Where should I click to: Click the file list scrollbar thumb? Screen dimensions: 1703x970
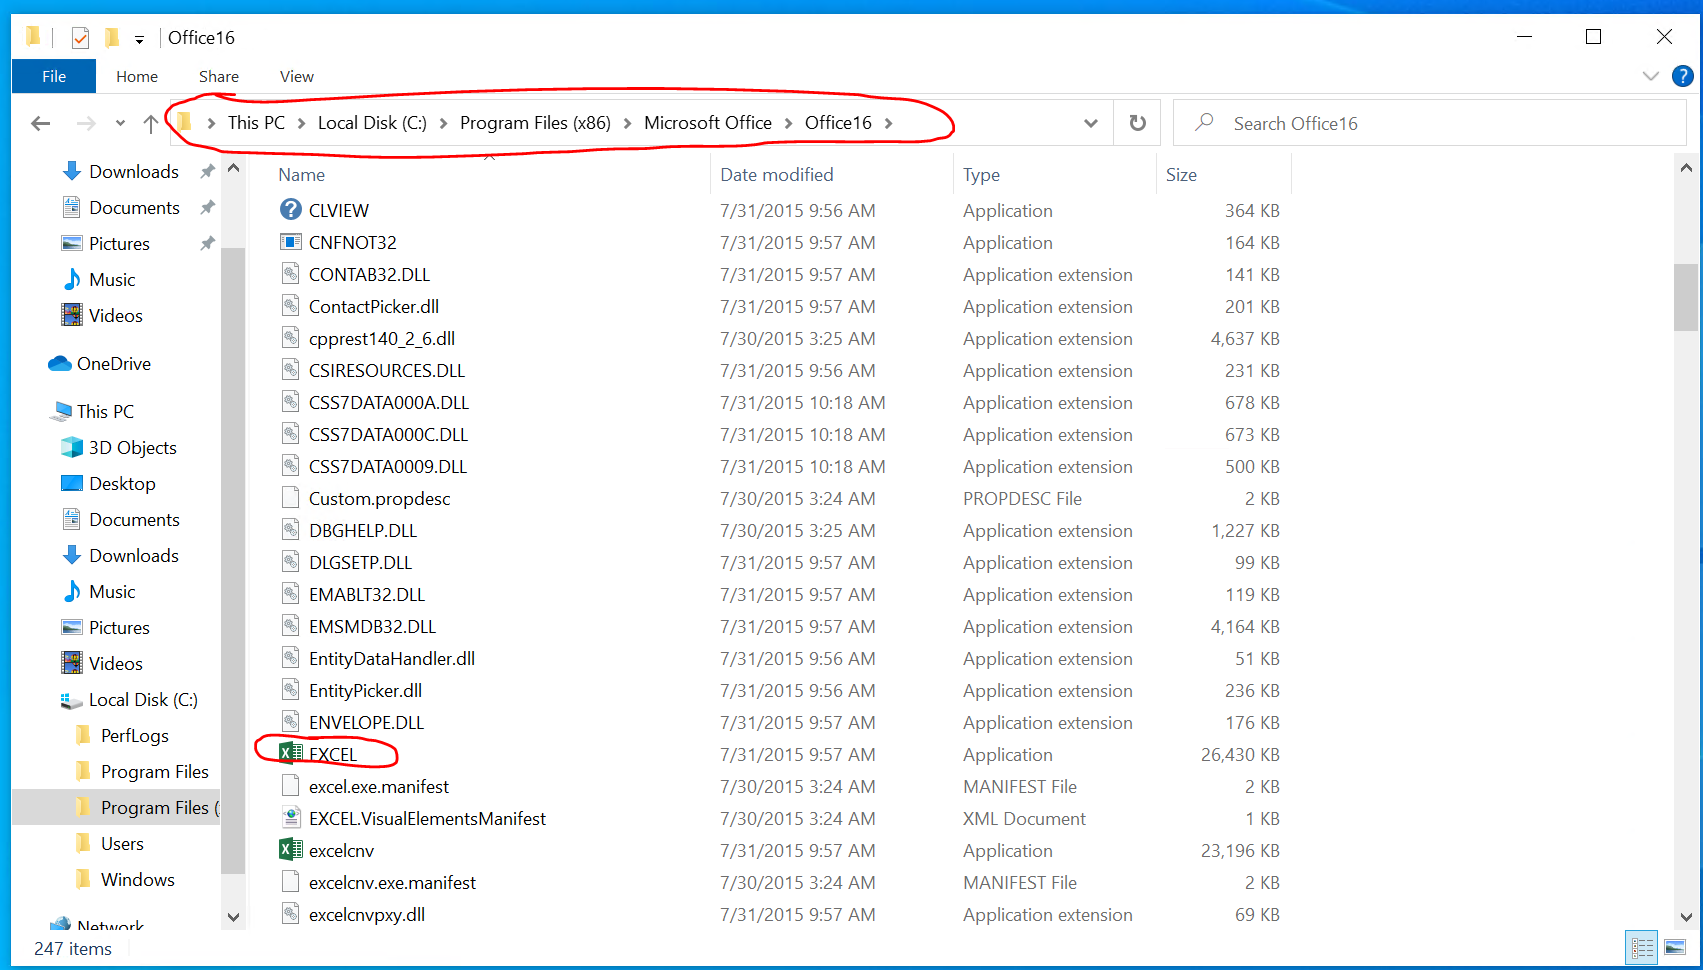click(x=1685, y=297)
